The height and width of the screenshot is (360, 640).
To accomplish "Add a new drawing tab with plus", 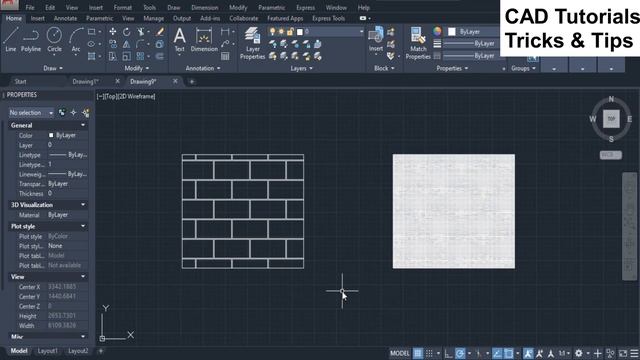I will coord(192,82).
